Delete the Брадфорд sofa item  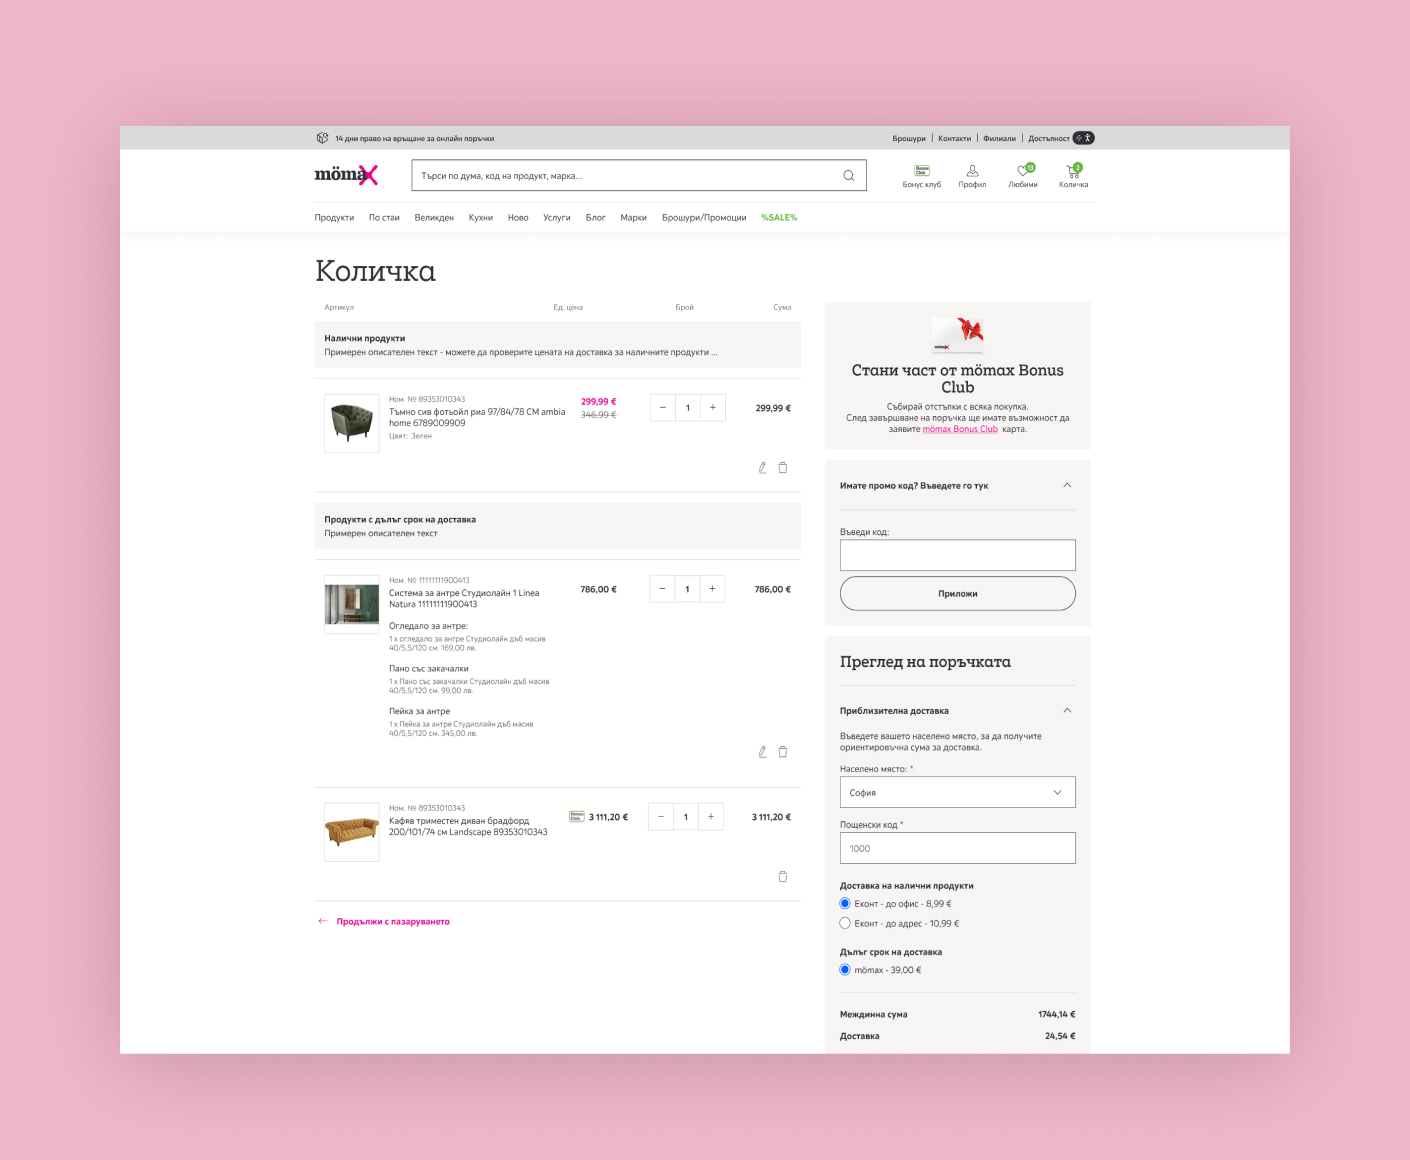[783, 876]
